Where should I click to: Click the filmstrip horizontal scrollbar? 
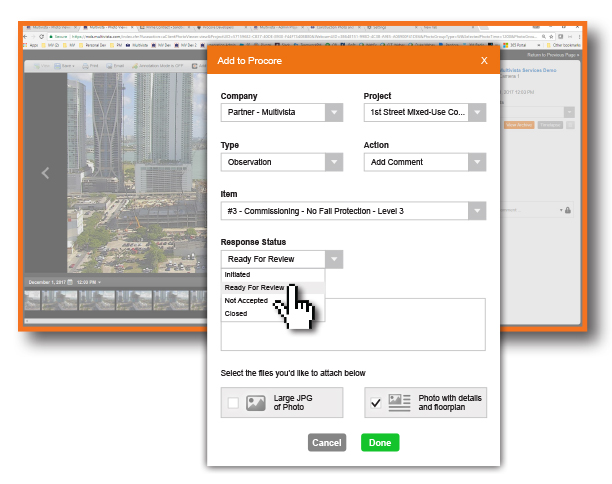[x=116, y=321]
